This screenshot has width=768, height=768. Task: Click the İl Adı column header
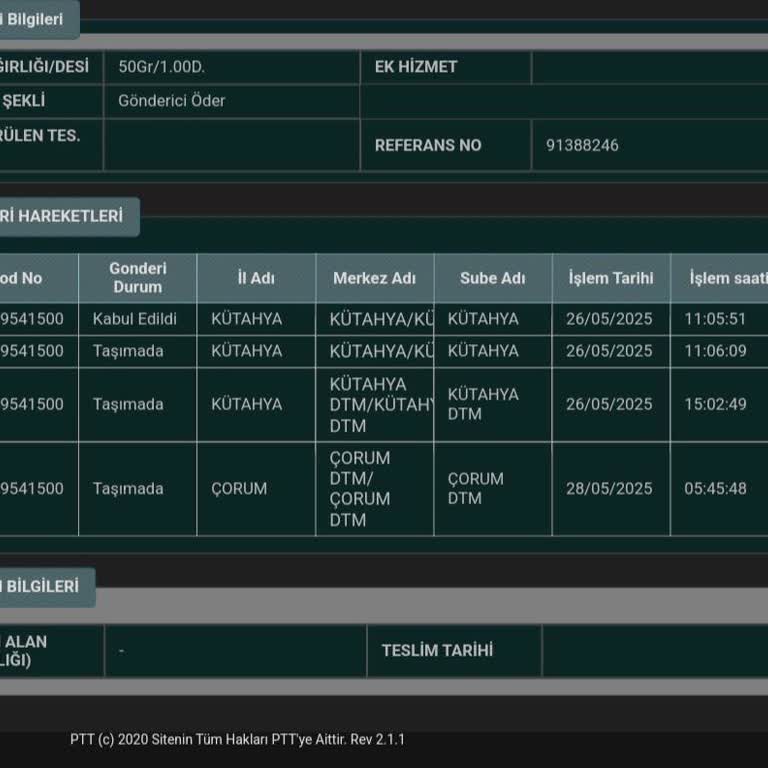(256, 278)
